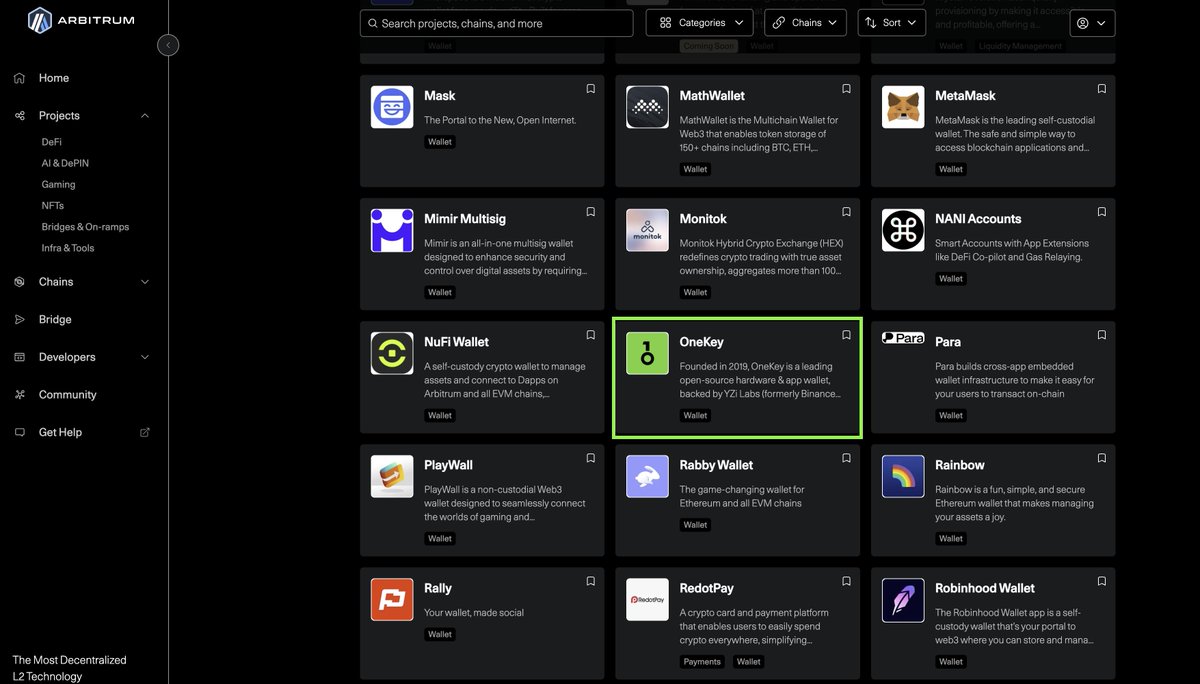Click the Bridge icon in the sidebar
This screenshot has width=1200, height=684.
point(19,320)
